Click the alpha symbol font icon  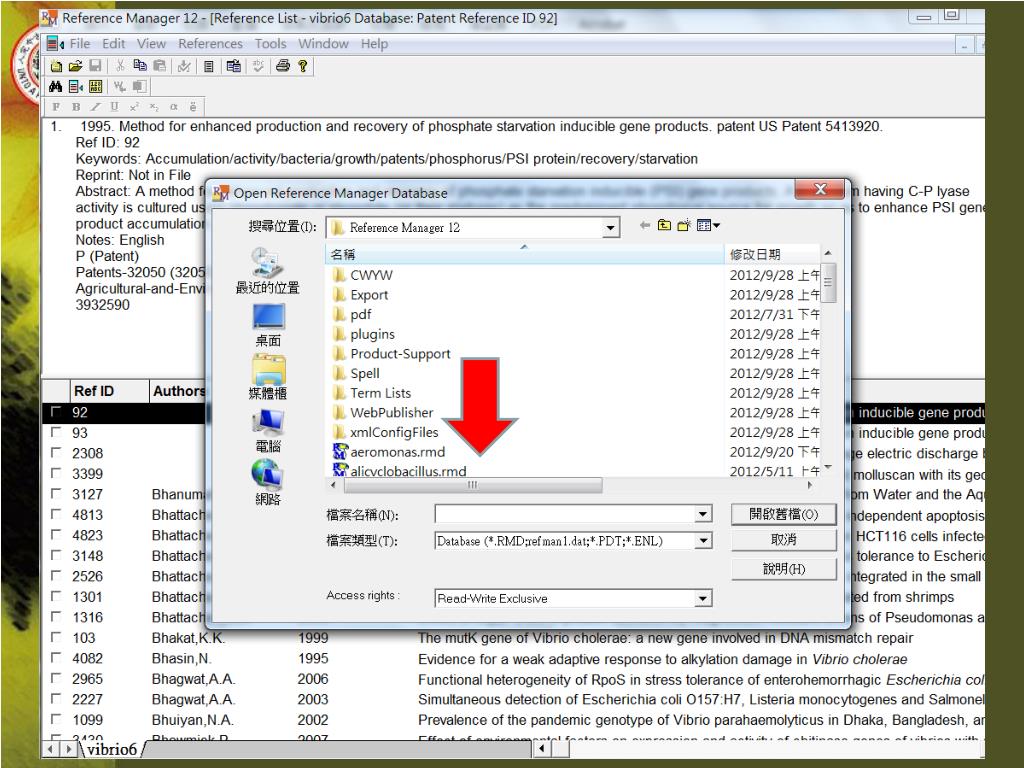[x=174, y=107]
